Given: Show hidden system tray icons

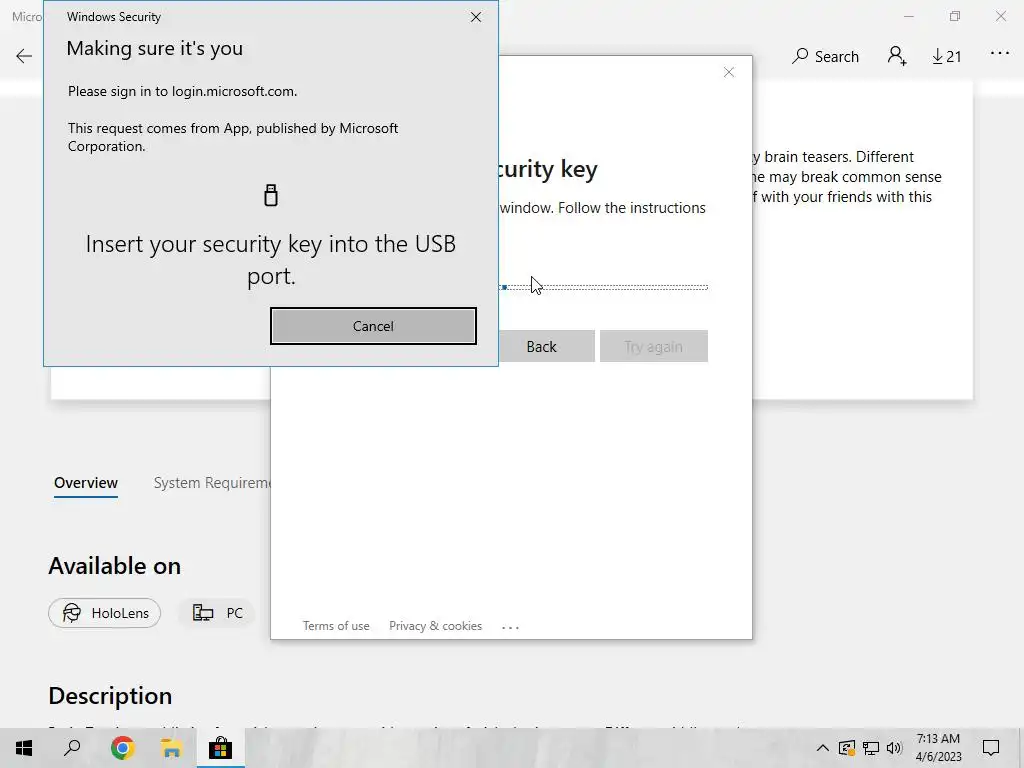Looking at the screenshot, I should point(823,748).
